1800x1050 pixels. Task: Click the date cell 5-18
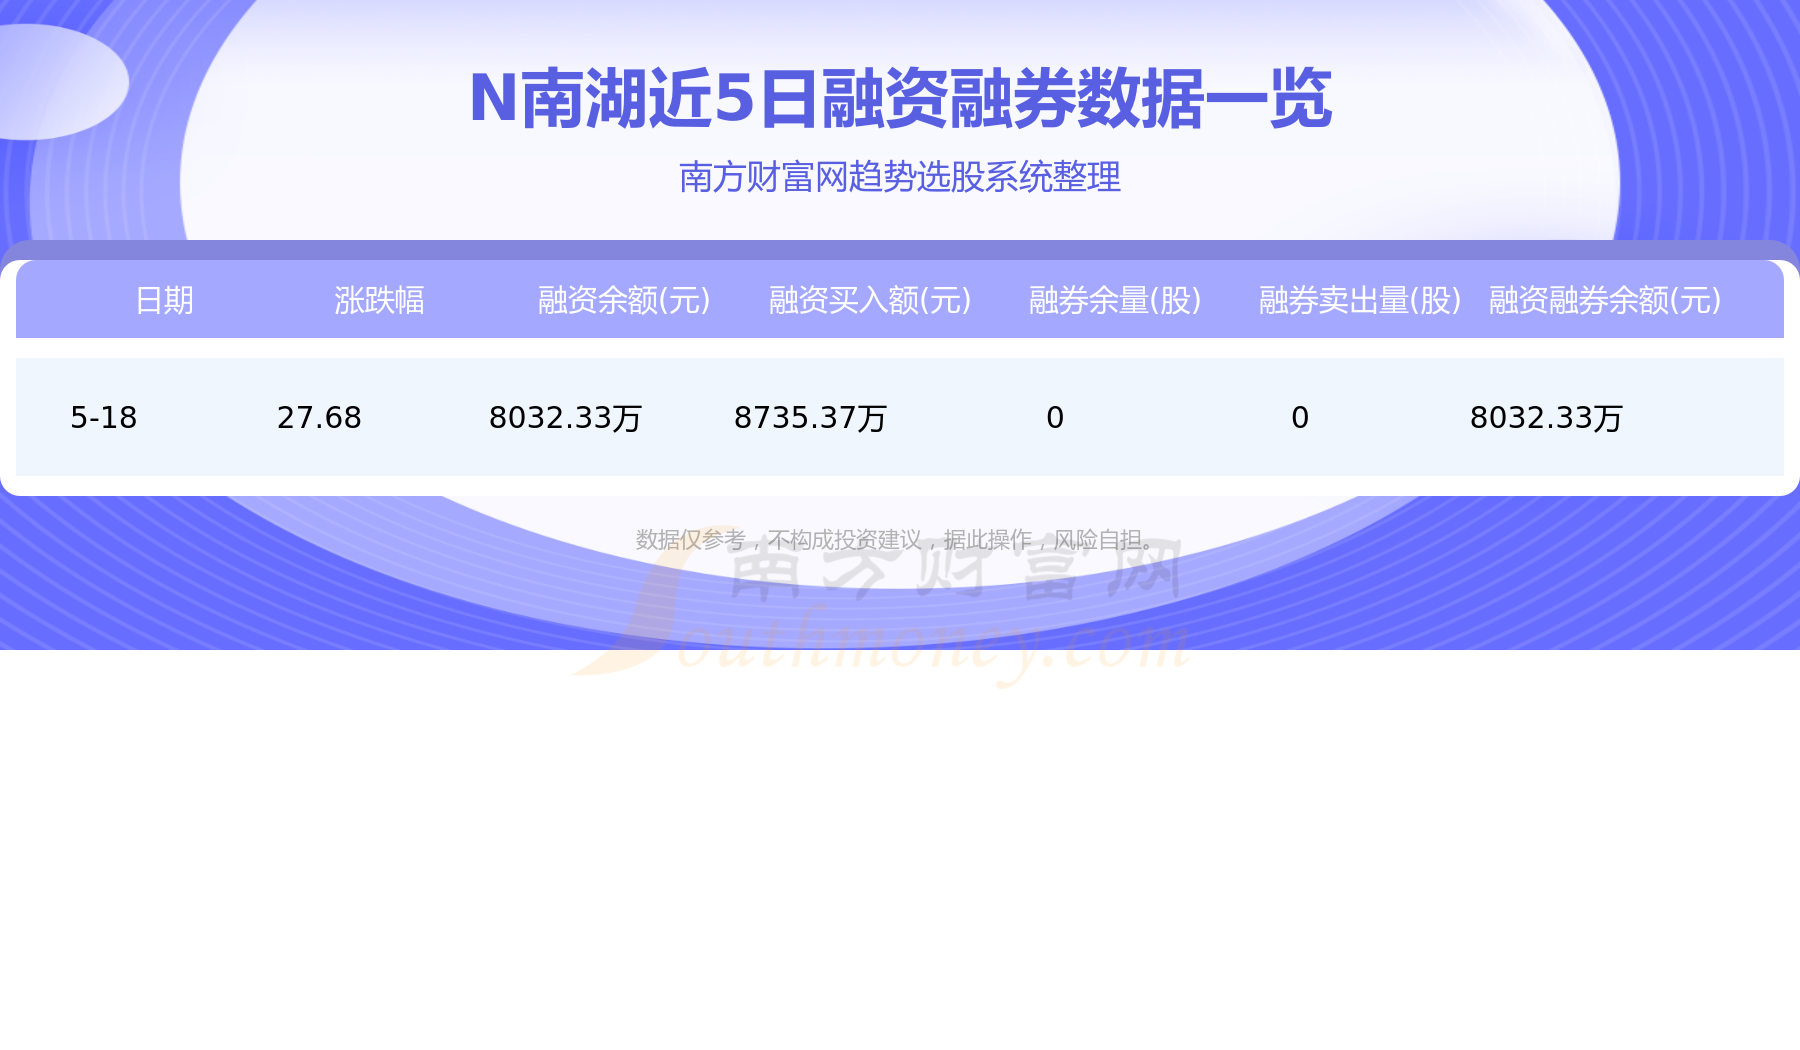coord(104,417)
